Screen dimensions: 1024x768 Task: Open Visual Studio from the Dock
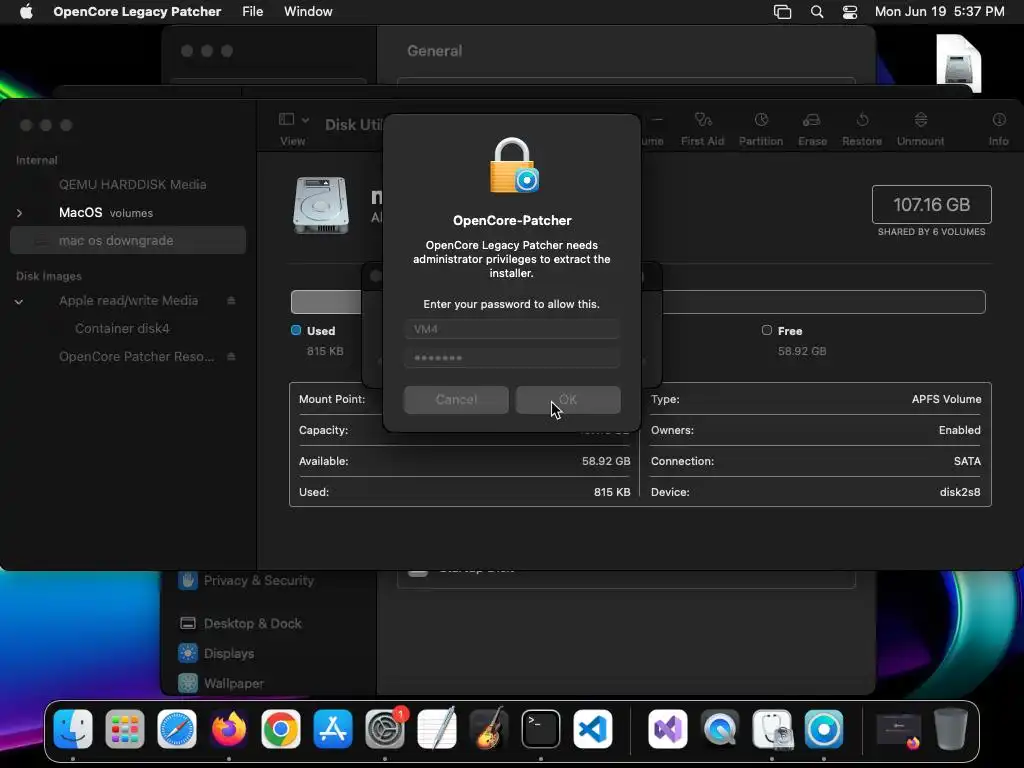click(667, 729)
